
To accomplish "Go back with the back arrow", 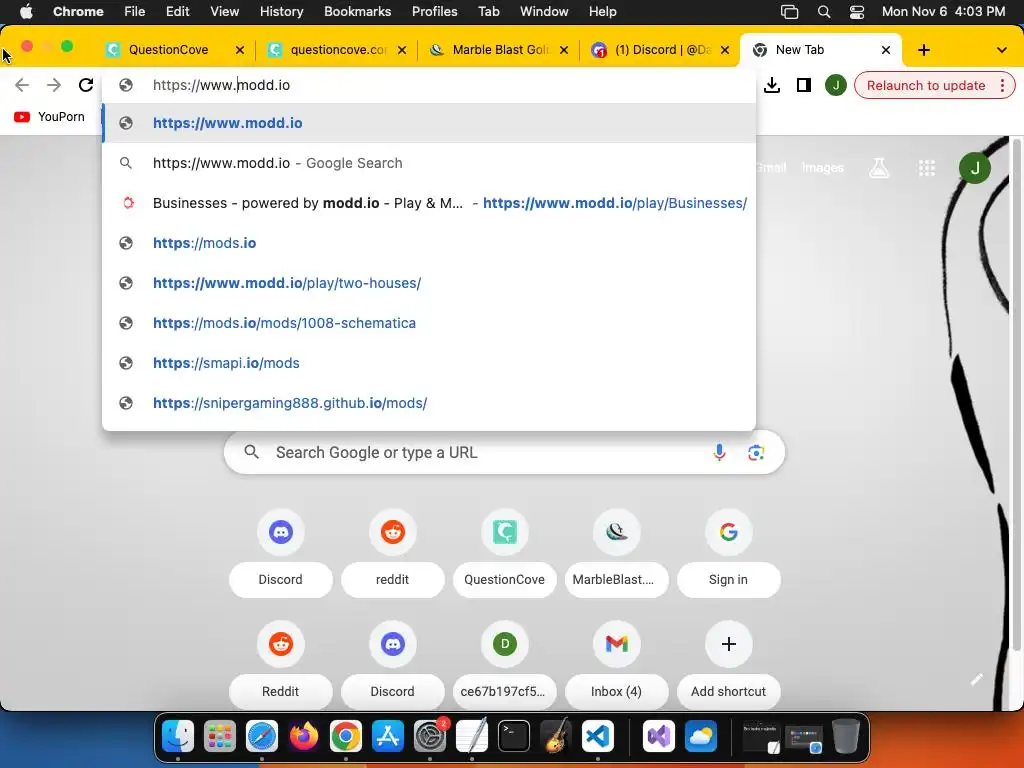I will pos(22,85).
